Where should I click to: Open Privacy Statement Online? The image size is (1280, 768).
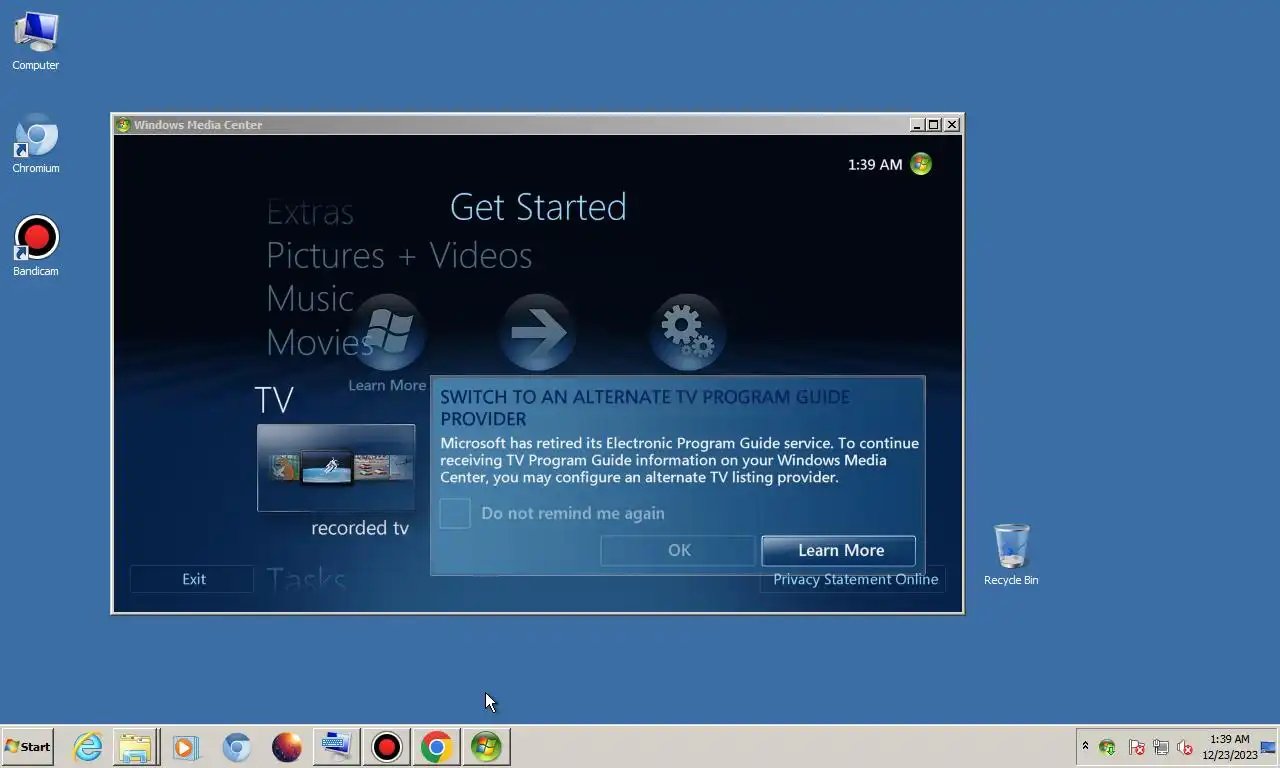855,579
